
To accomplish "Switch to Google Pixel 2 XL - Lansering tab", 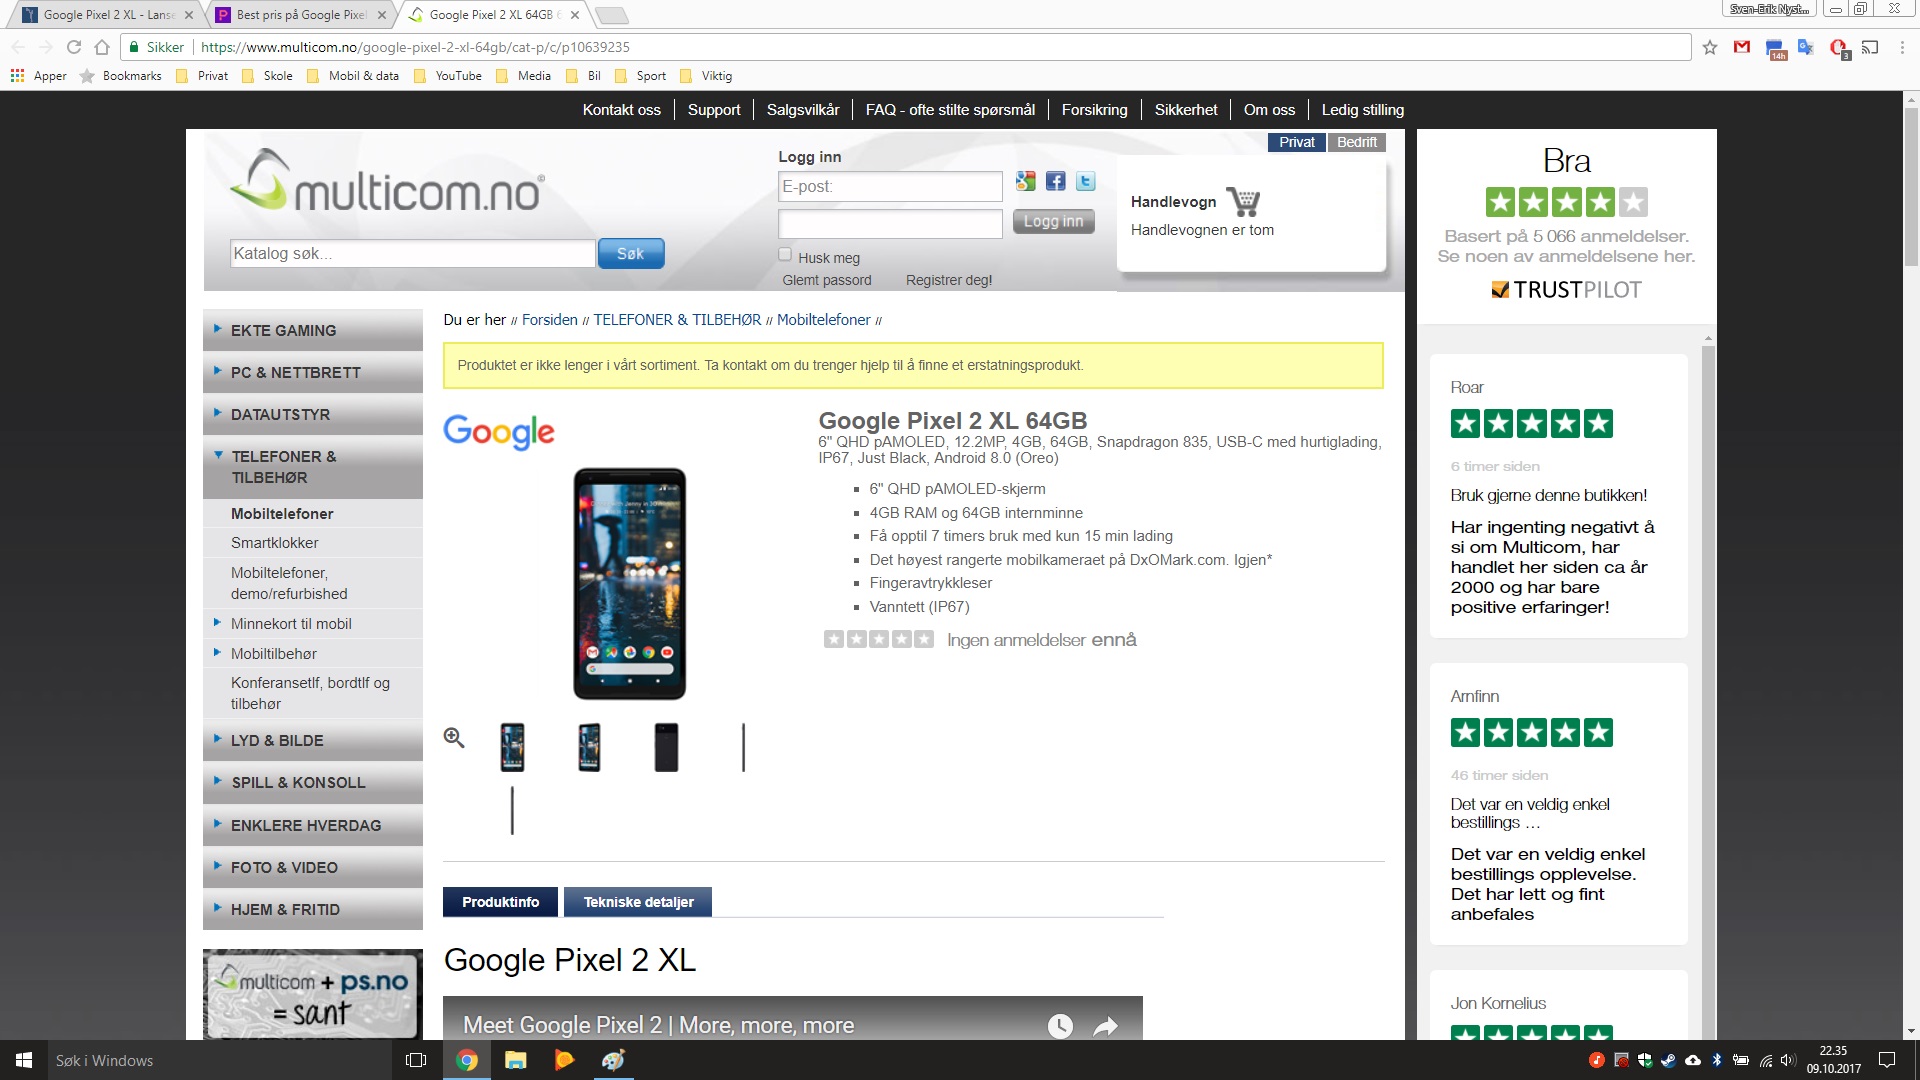I will 106,15.
